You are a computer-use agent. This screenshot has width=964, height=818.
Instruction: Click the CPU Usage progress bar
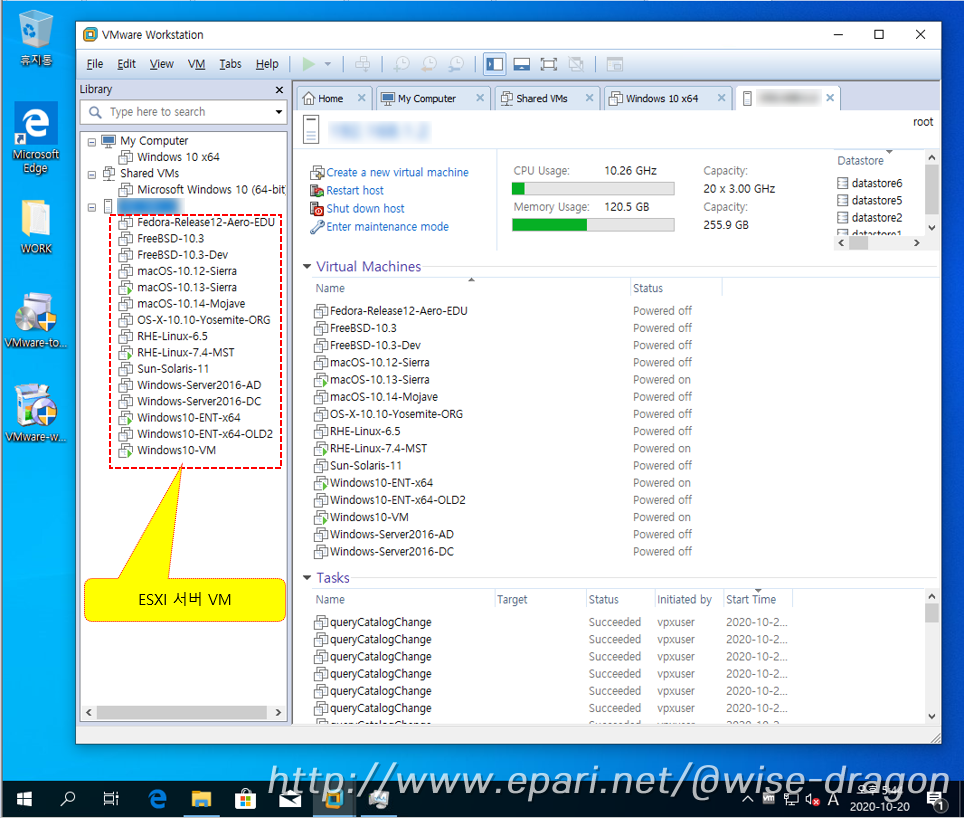point(593,189)
